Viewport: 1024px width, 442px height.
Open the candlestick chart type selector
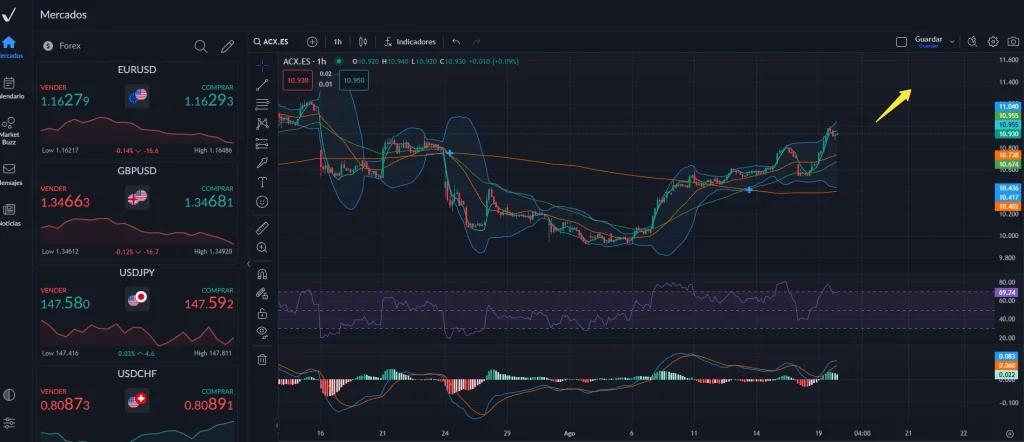[x=363, y=42]
